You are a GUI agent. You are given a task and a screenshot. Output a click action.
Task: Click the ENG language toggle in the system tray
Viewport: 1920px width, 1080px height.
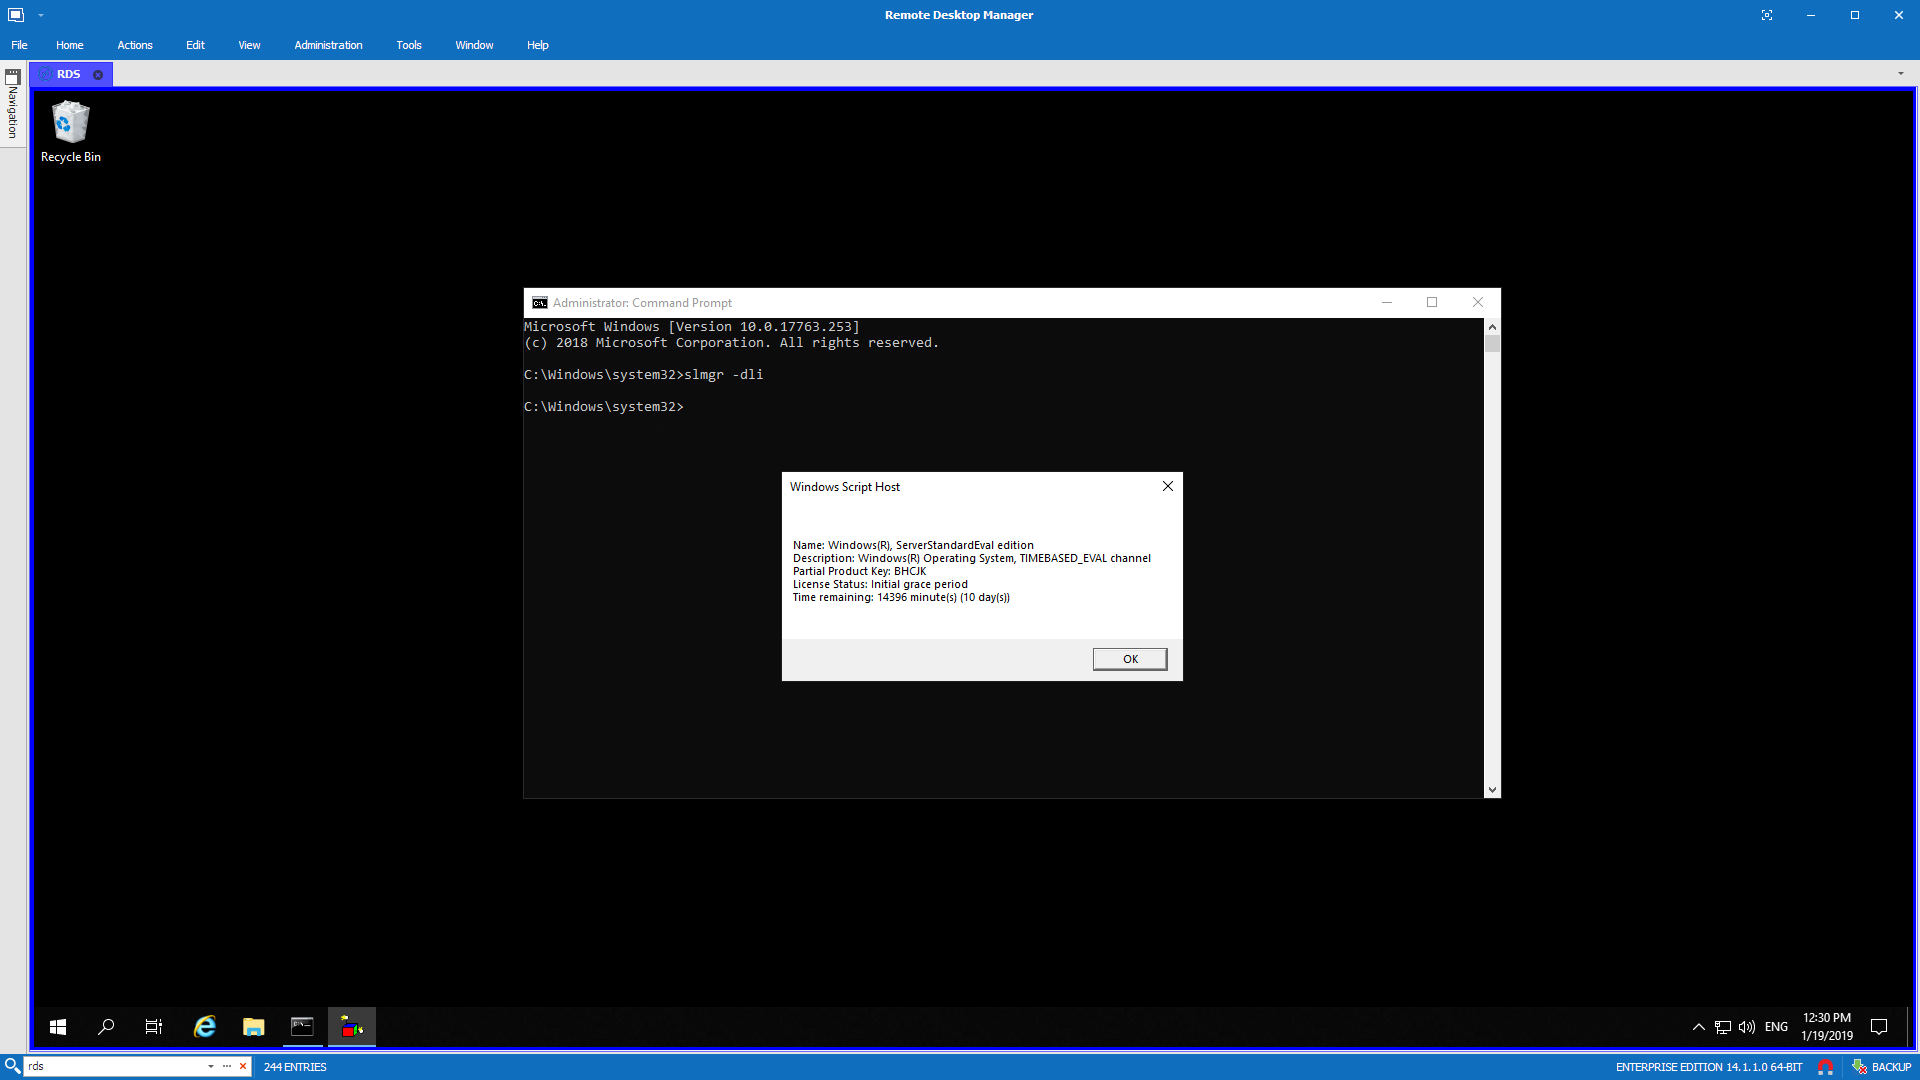1776,1026
